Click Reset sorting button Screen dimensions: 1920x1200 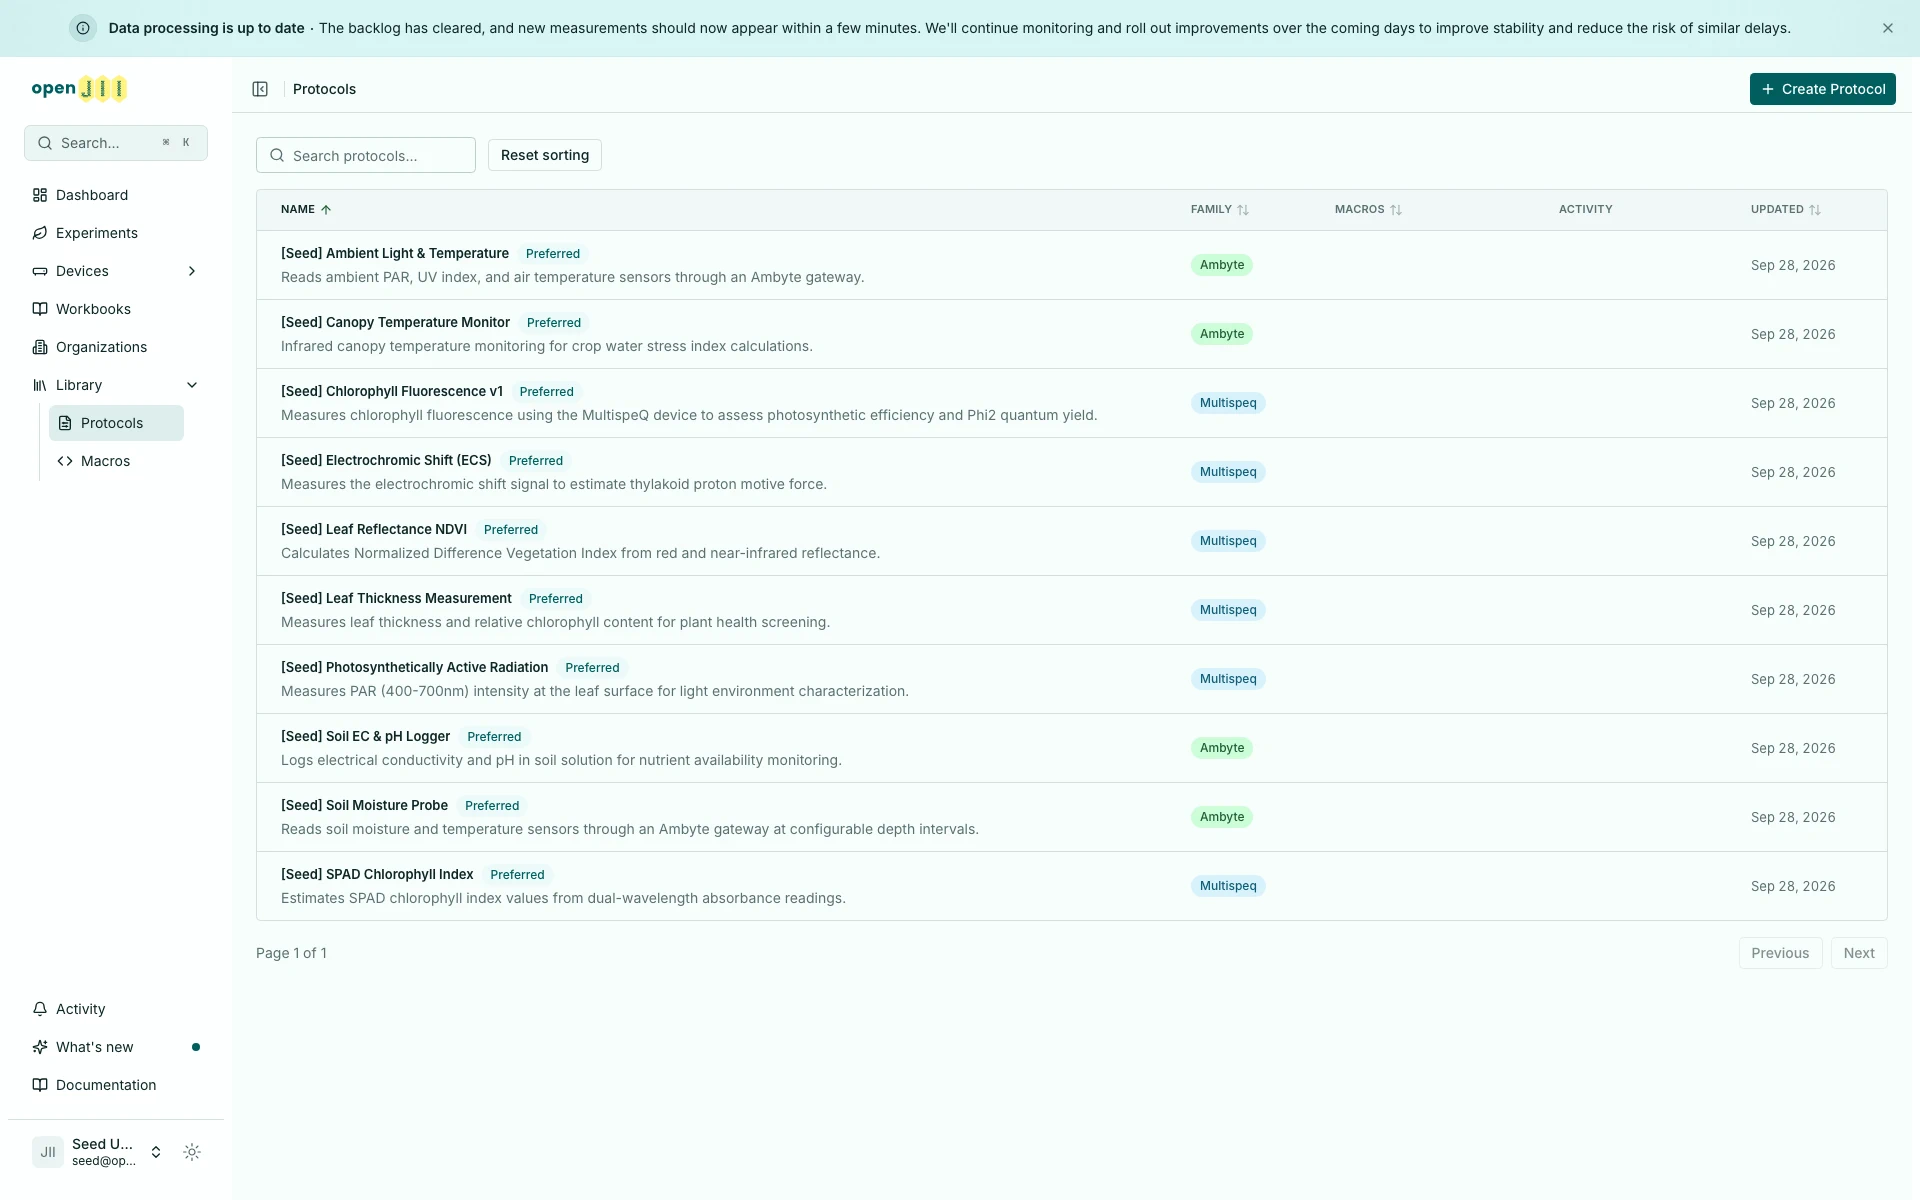545,155
